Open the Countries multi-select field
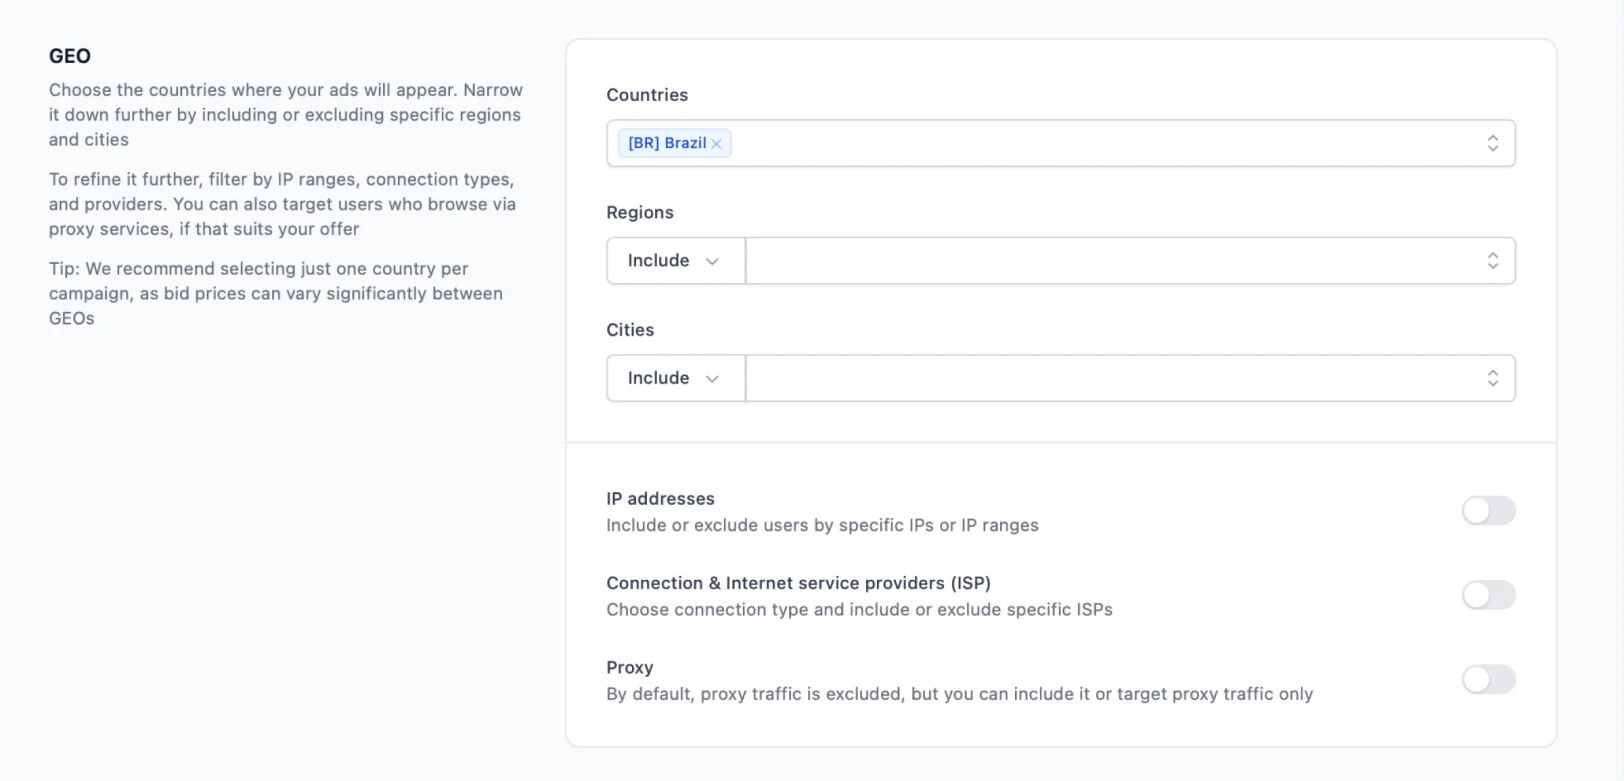 coord(1061,143)
